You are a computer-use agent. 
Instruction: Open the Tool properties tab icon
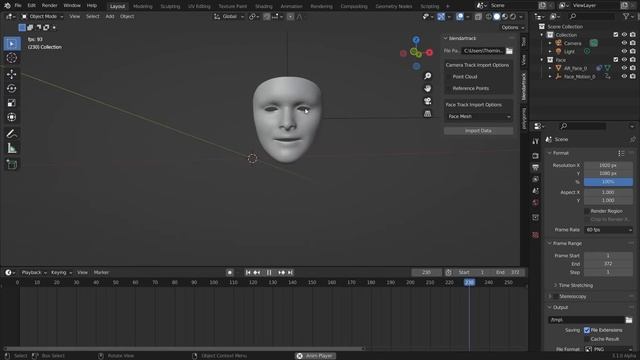coord(536,141)
